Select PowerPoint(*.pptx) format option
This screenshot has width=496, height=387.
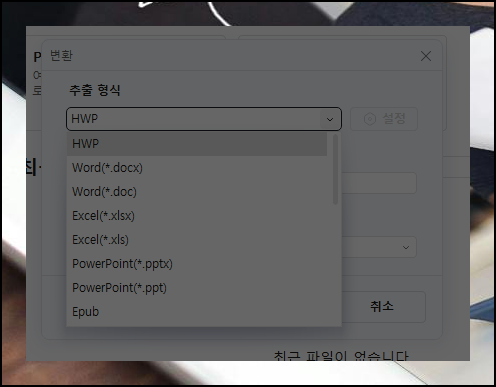point(197,264)
